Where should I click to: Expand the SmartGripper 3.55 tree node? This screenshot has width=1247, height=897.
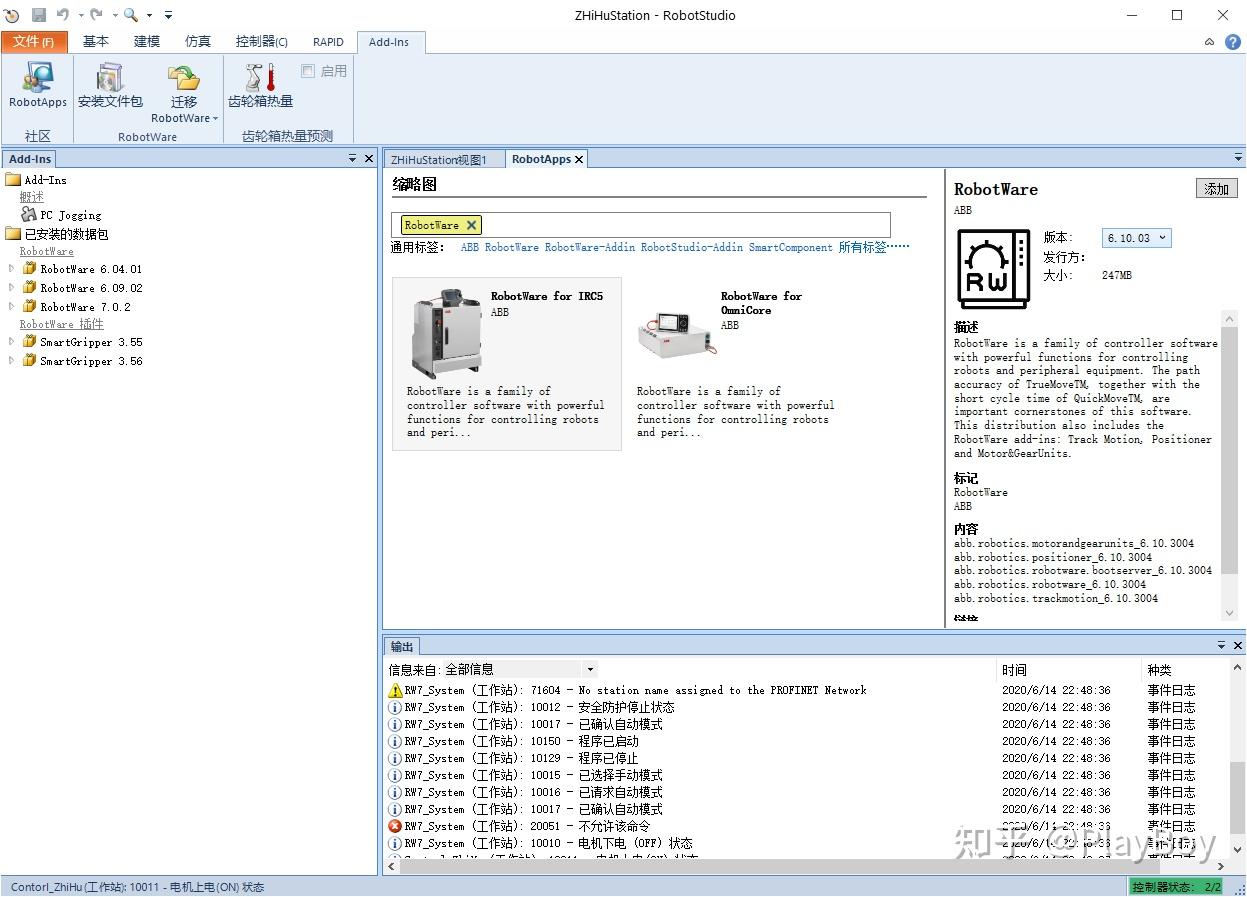(x=11, y=342)
